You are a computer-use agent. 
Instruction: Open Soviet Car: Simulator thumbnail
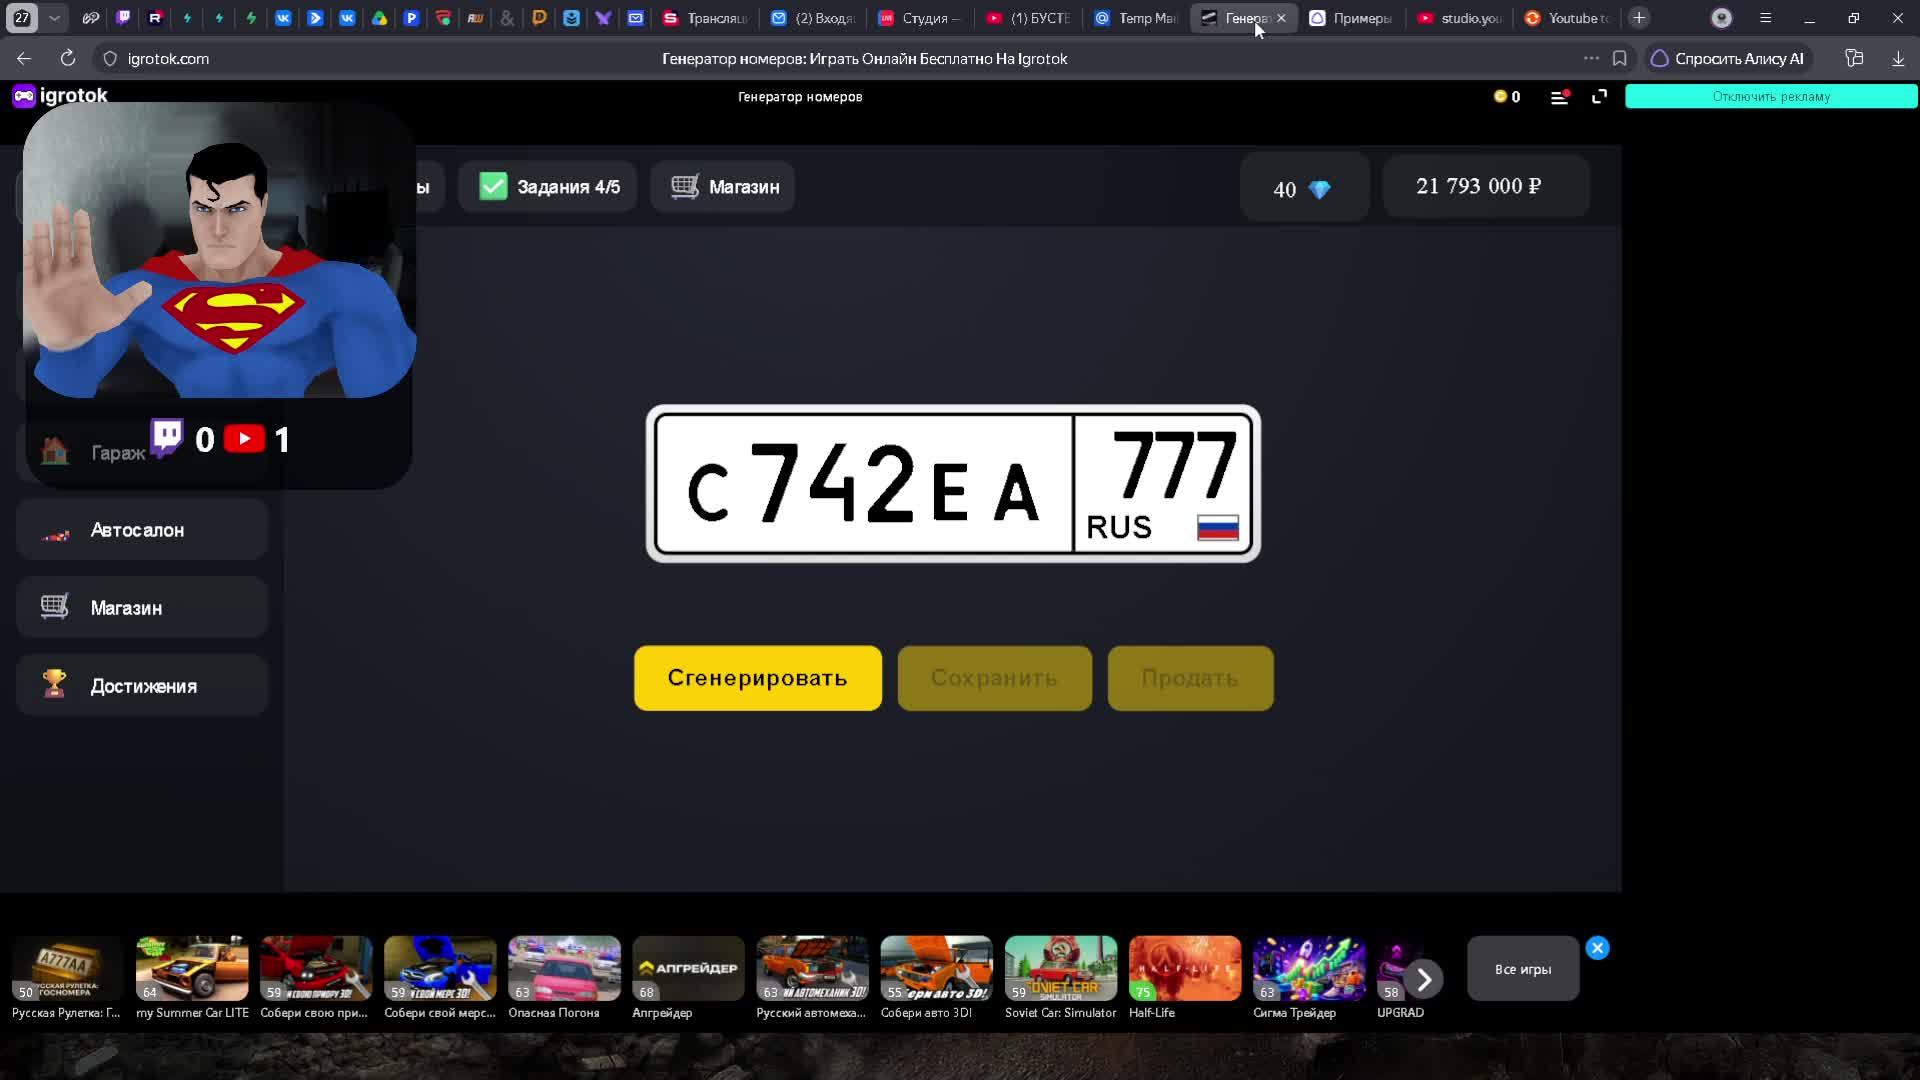pos(1060,968)
